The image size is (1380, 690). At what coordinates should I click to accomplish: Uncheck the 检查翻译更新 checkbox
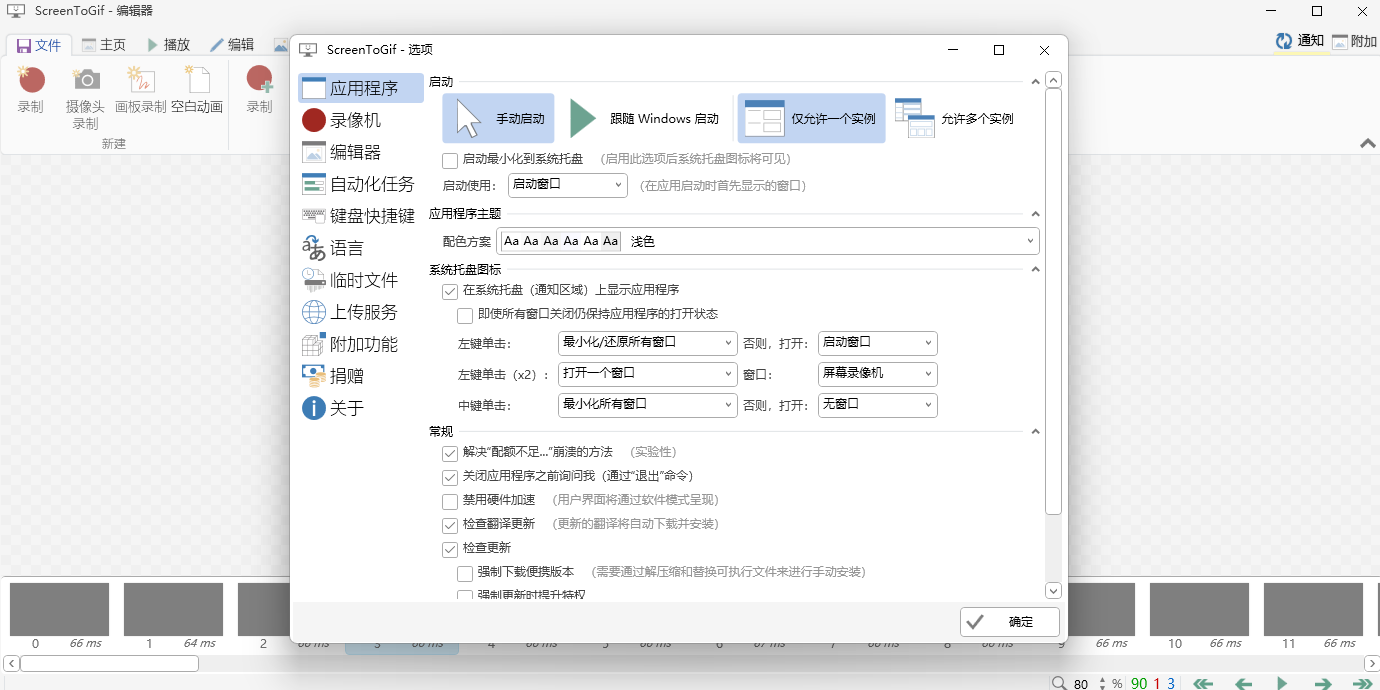450,525
